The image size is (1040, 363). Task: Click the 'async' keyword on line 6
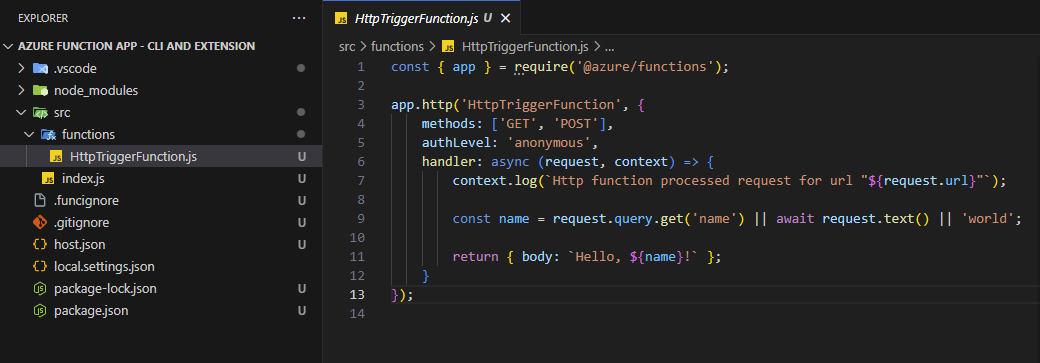click(x=511, y=161)
